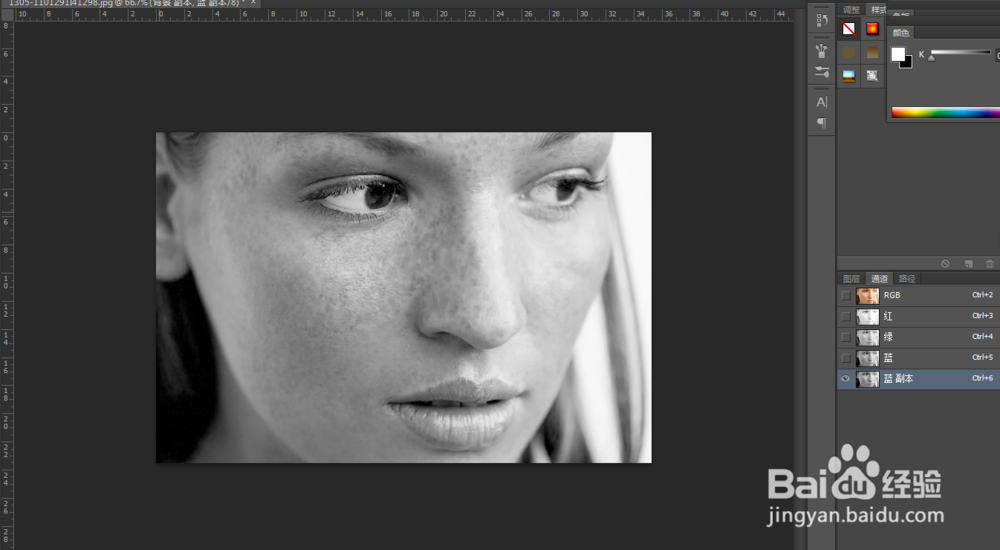1000x550 pixels.
Task: Select the 红 channel thumbnail
Action: point(867,316)
